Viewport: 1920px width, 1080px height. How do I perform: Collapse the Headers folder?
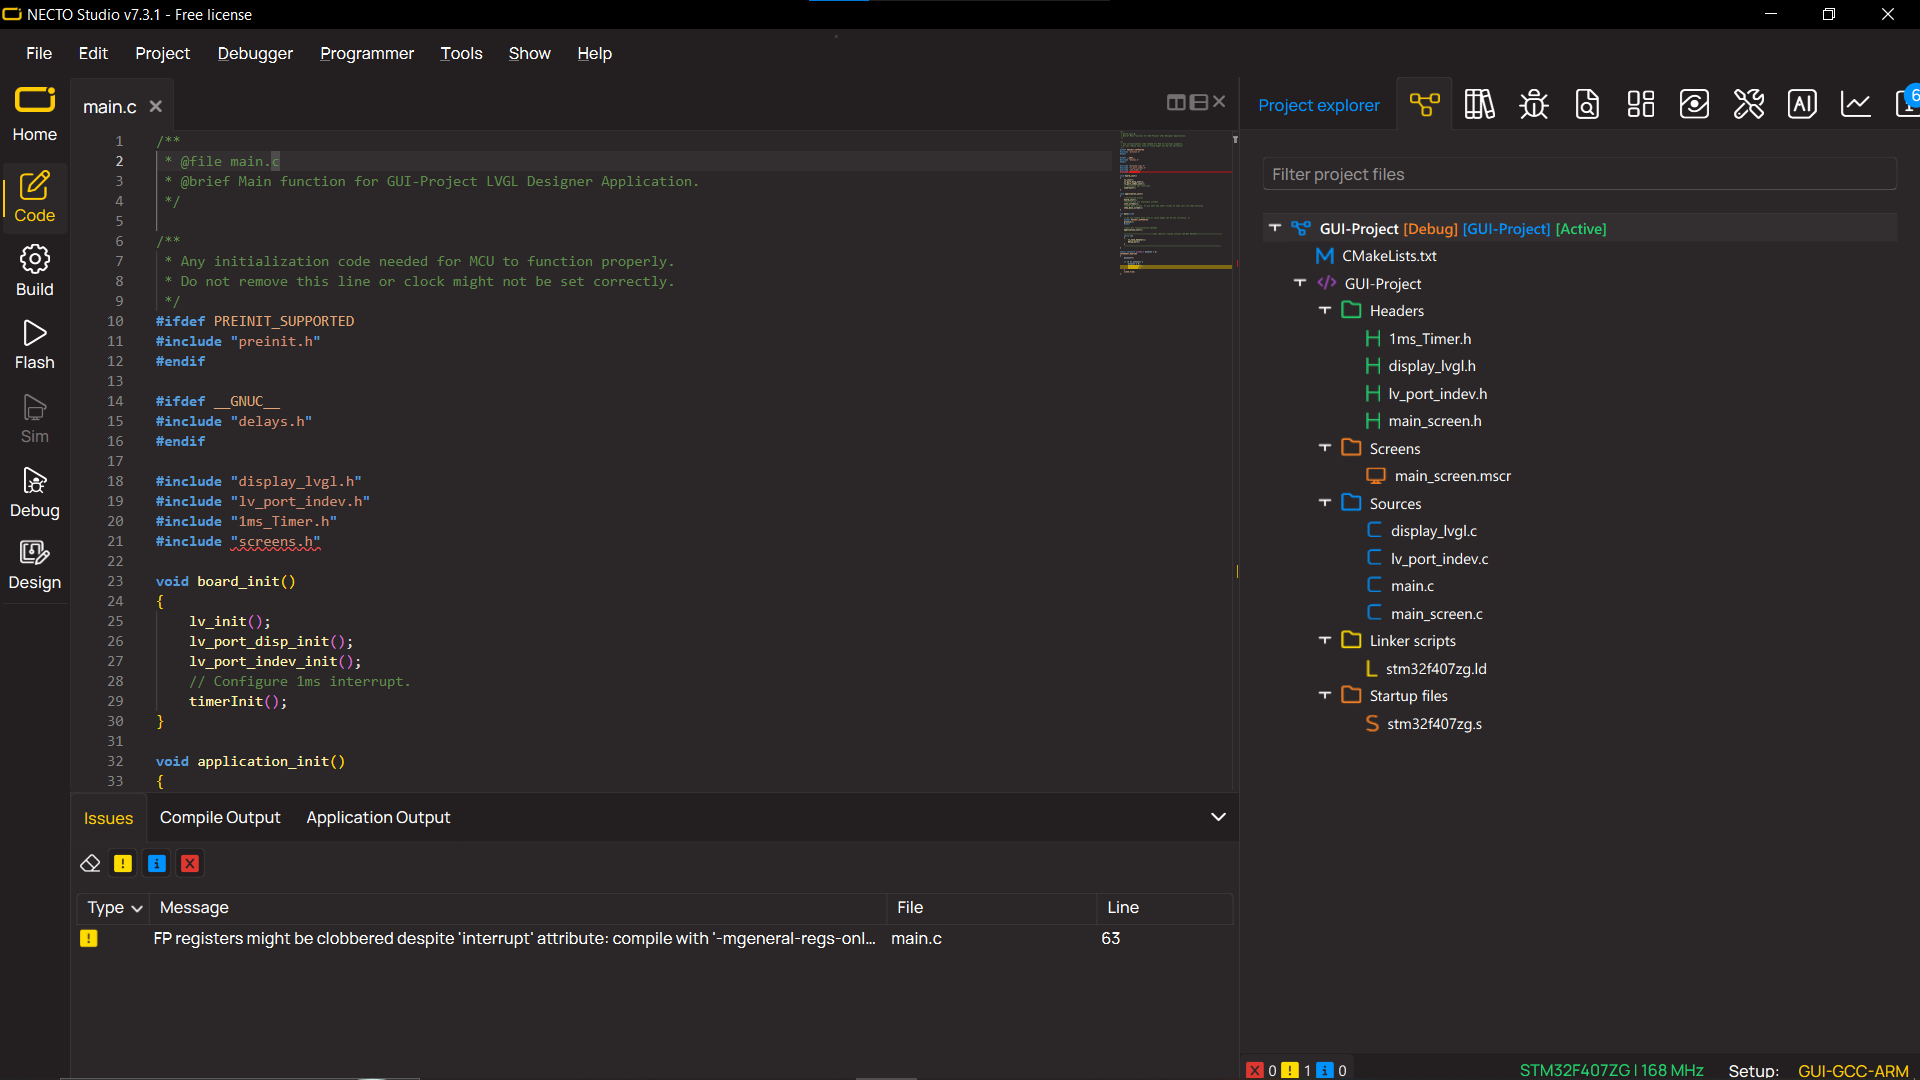[x=1325, y=311]
